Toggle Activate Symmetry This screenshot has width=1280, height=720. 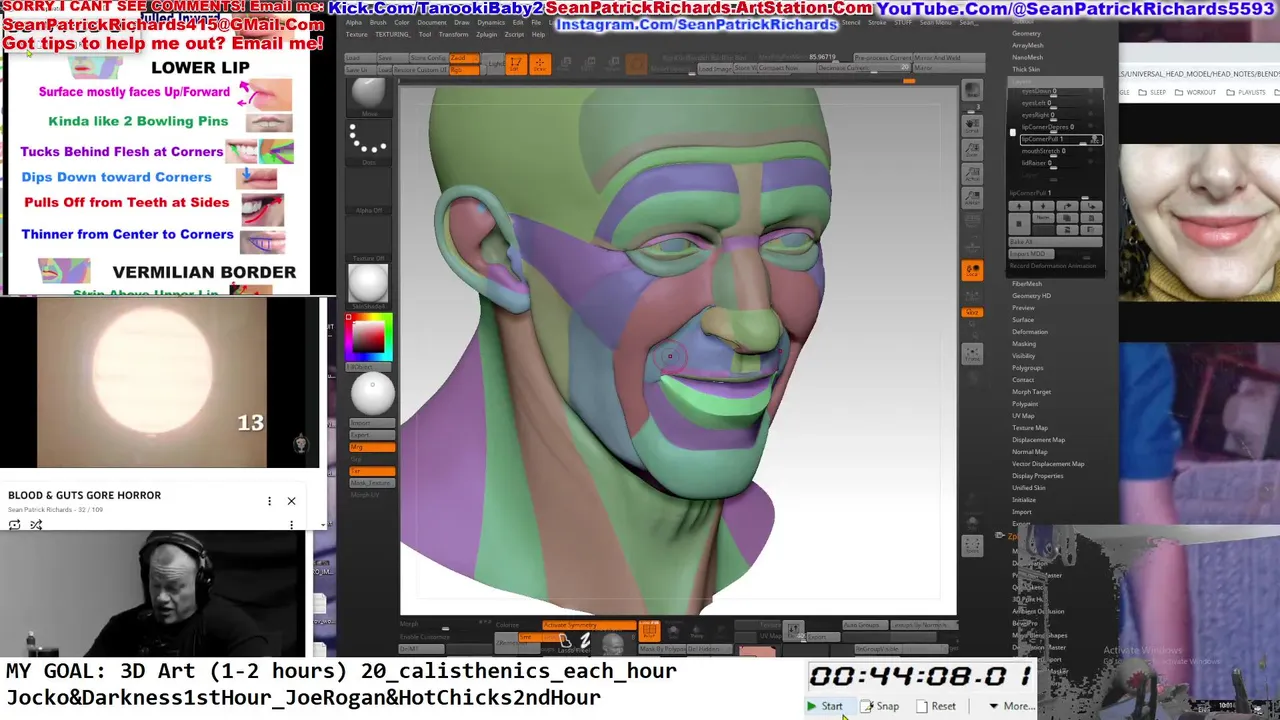(x=589, y=625)
